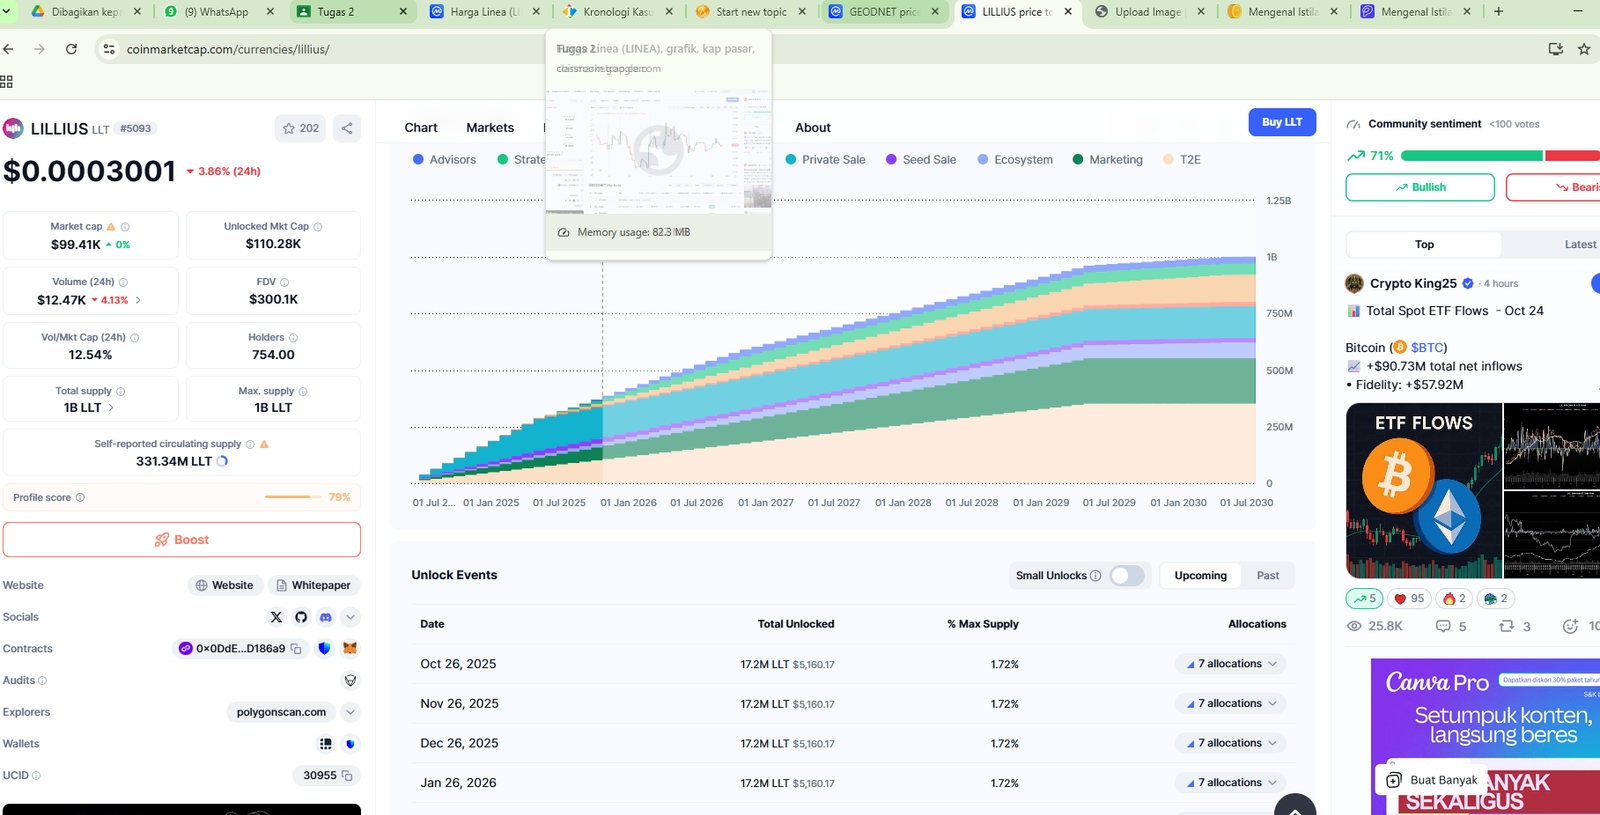The height and width of the screenshot is (815, 1600).
Task: Expand 7 allocations for Oct 26, 2025
Action: [1231, 664]
